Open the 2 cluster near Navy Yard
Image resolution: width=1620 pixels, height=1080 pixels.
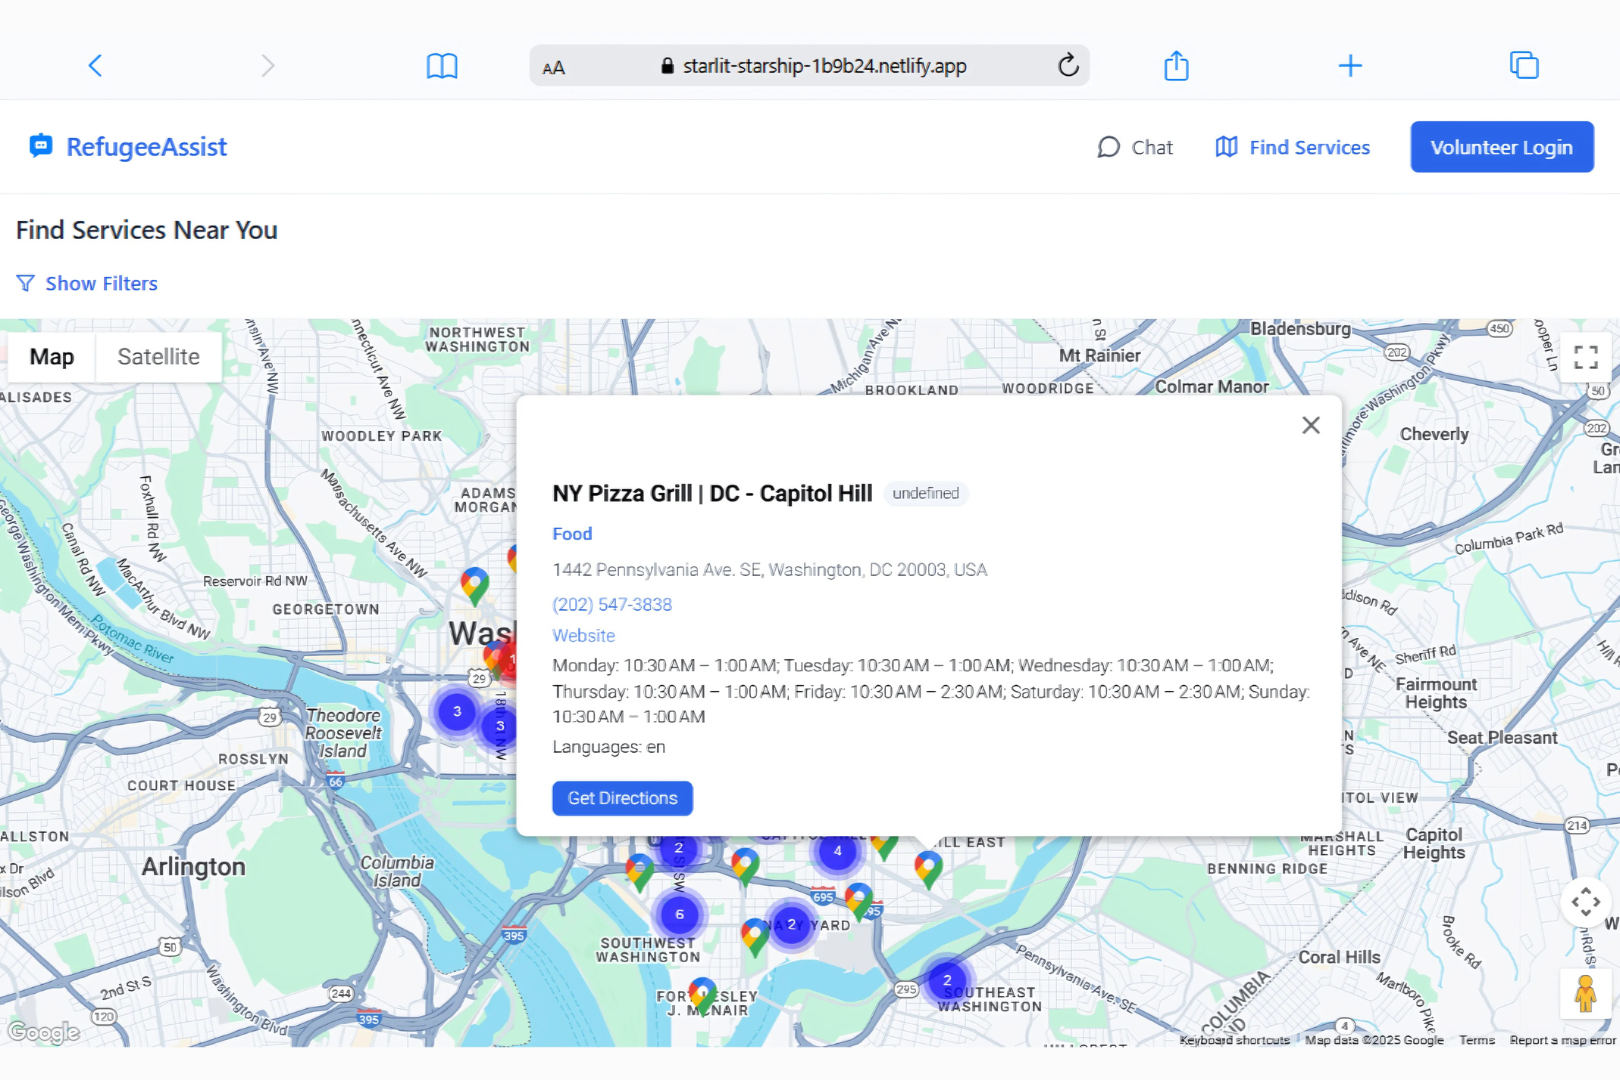pos(791,925)
